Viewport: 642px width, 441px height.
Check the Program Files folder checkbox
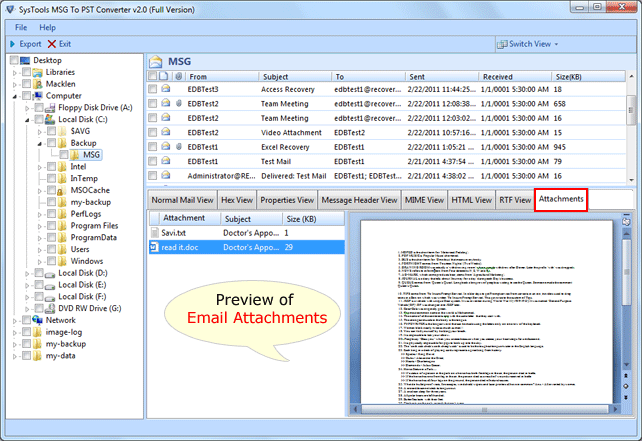point(52,226)
